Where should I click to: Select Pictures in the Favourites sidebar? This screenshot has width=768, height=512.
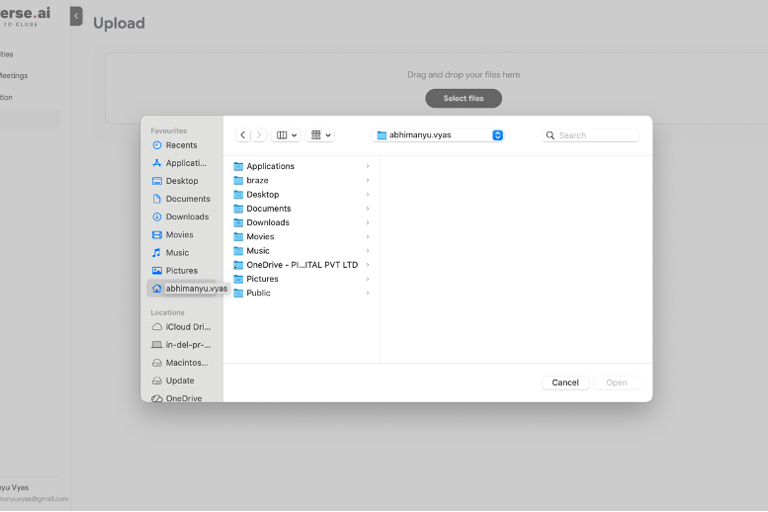point(181,270)
